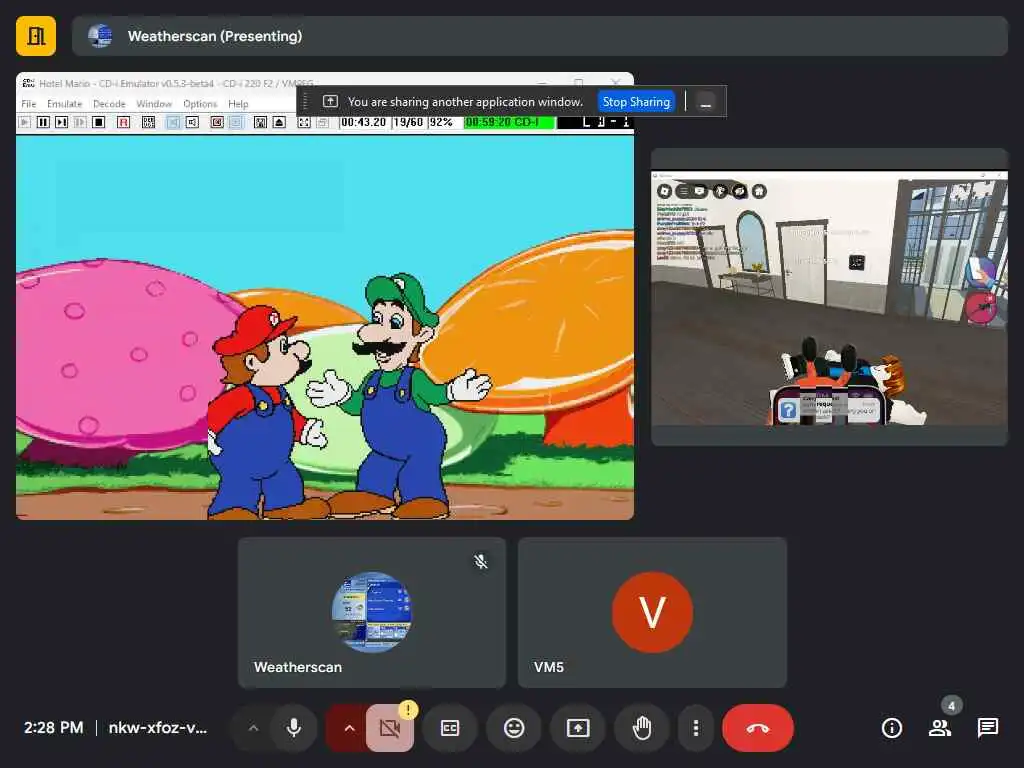Screen dimensions: 1024x768
Task: Mute the microphone
Action: tap(294, 728)
